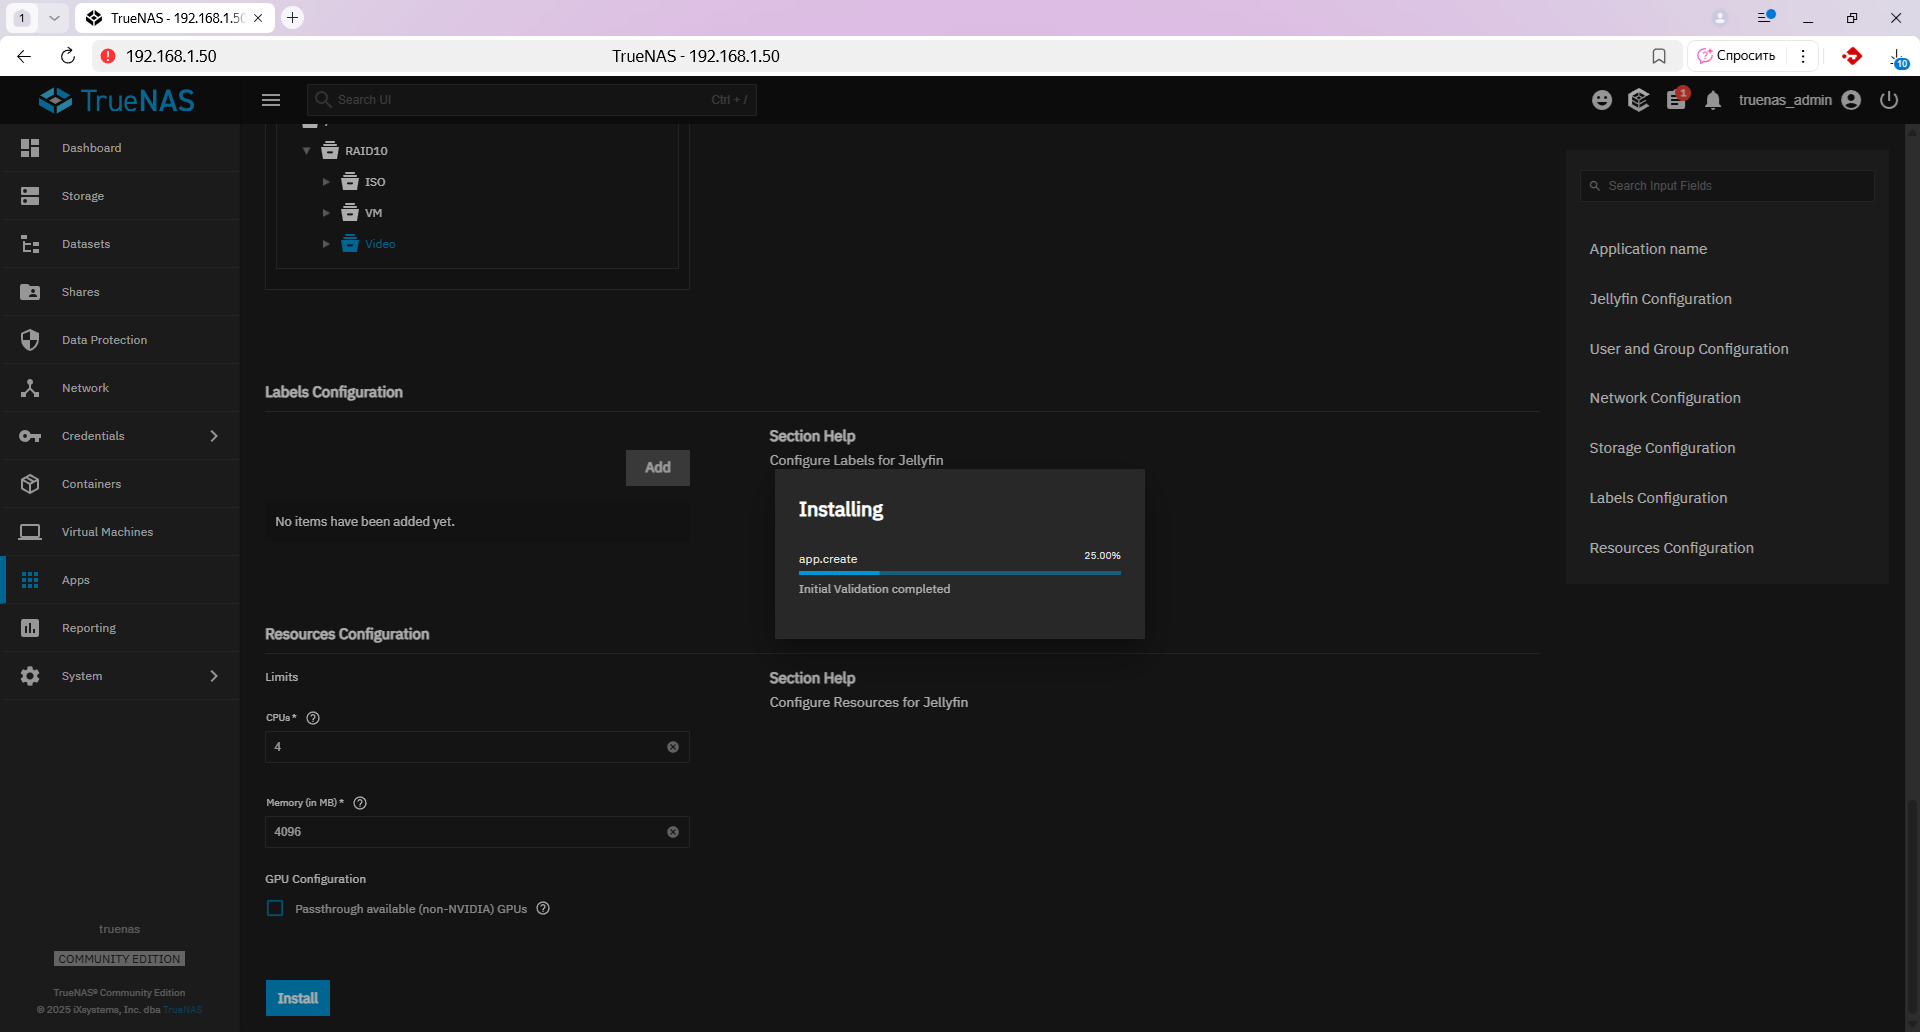The image size is (1920, 1032).
Task: Expand the ISO dataset tree node
Action: [326, 182]
